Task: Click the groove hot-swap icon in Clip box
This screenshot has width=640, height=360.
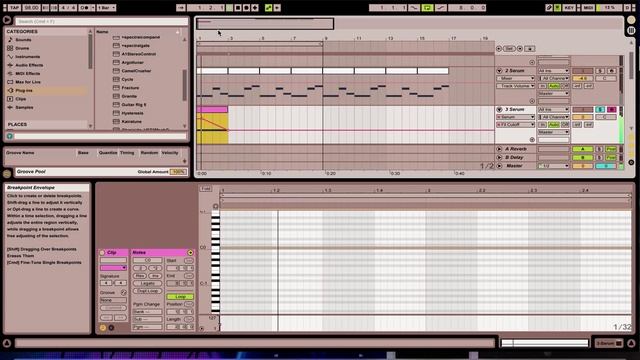Action: point(123,293)
